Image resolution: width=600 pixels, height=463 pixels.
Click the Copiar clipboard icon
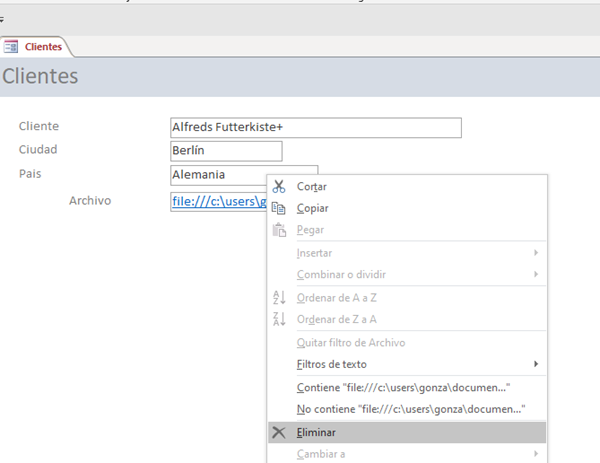click(279, 208)
